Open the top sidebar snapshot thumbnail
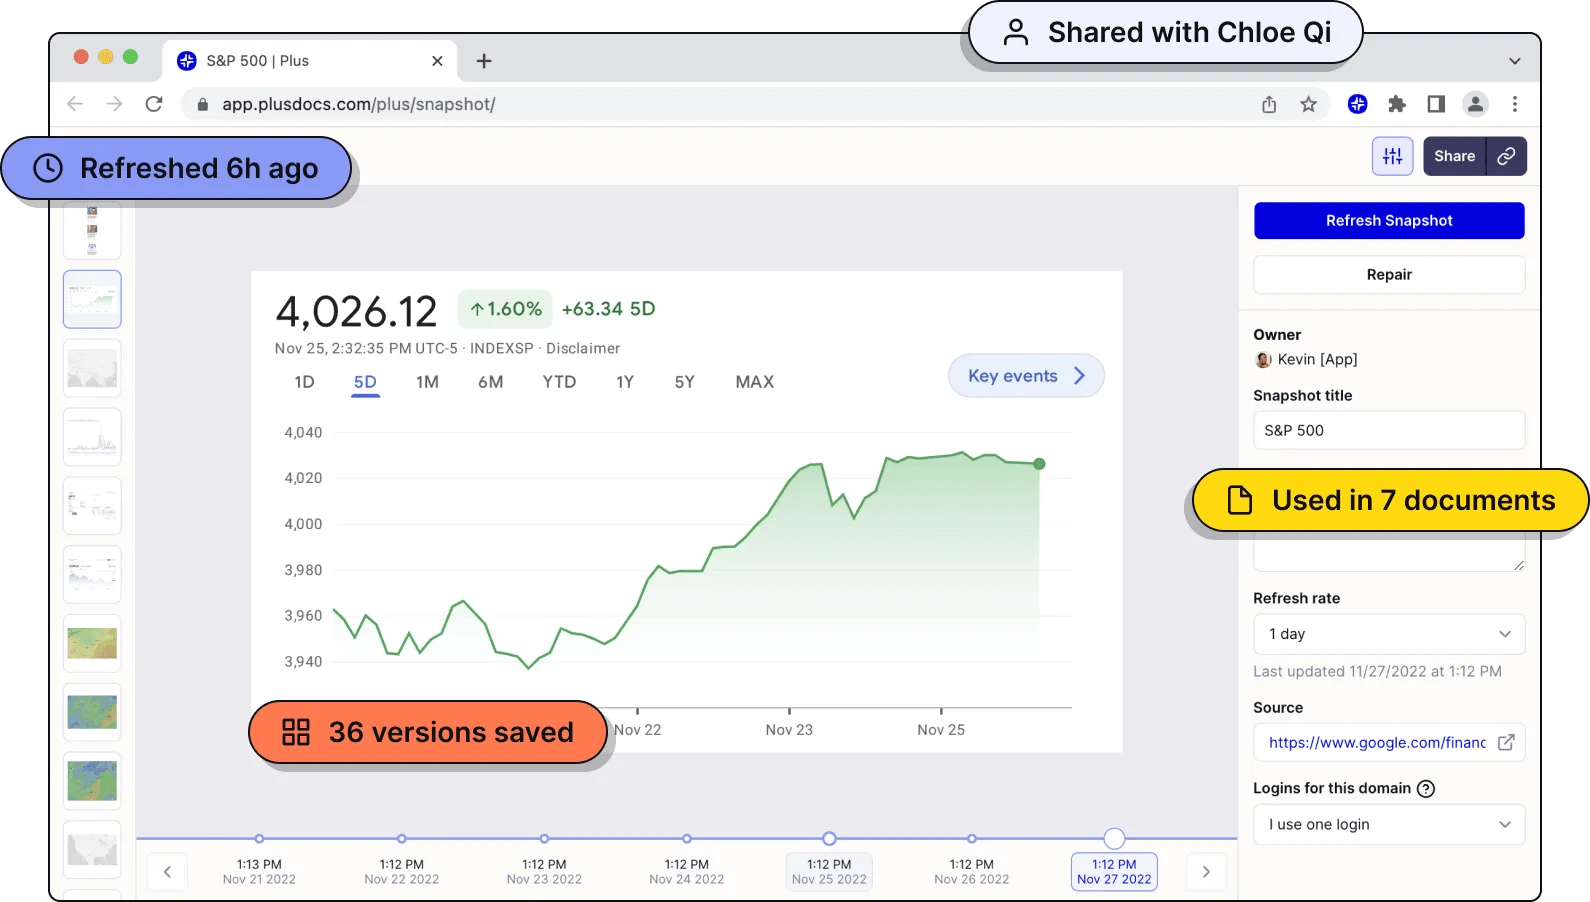The height and width of the screenshot is (902, 1590). [92, 231]
